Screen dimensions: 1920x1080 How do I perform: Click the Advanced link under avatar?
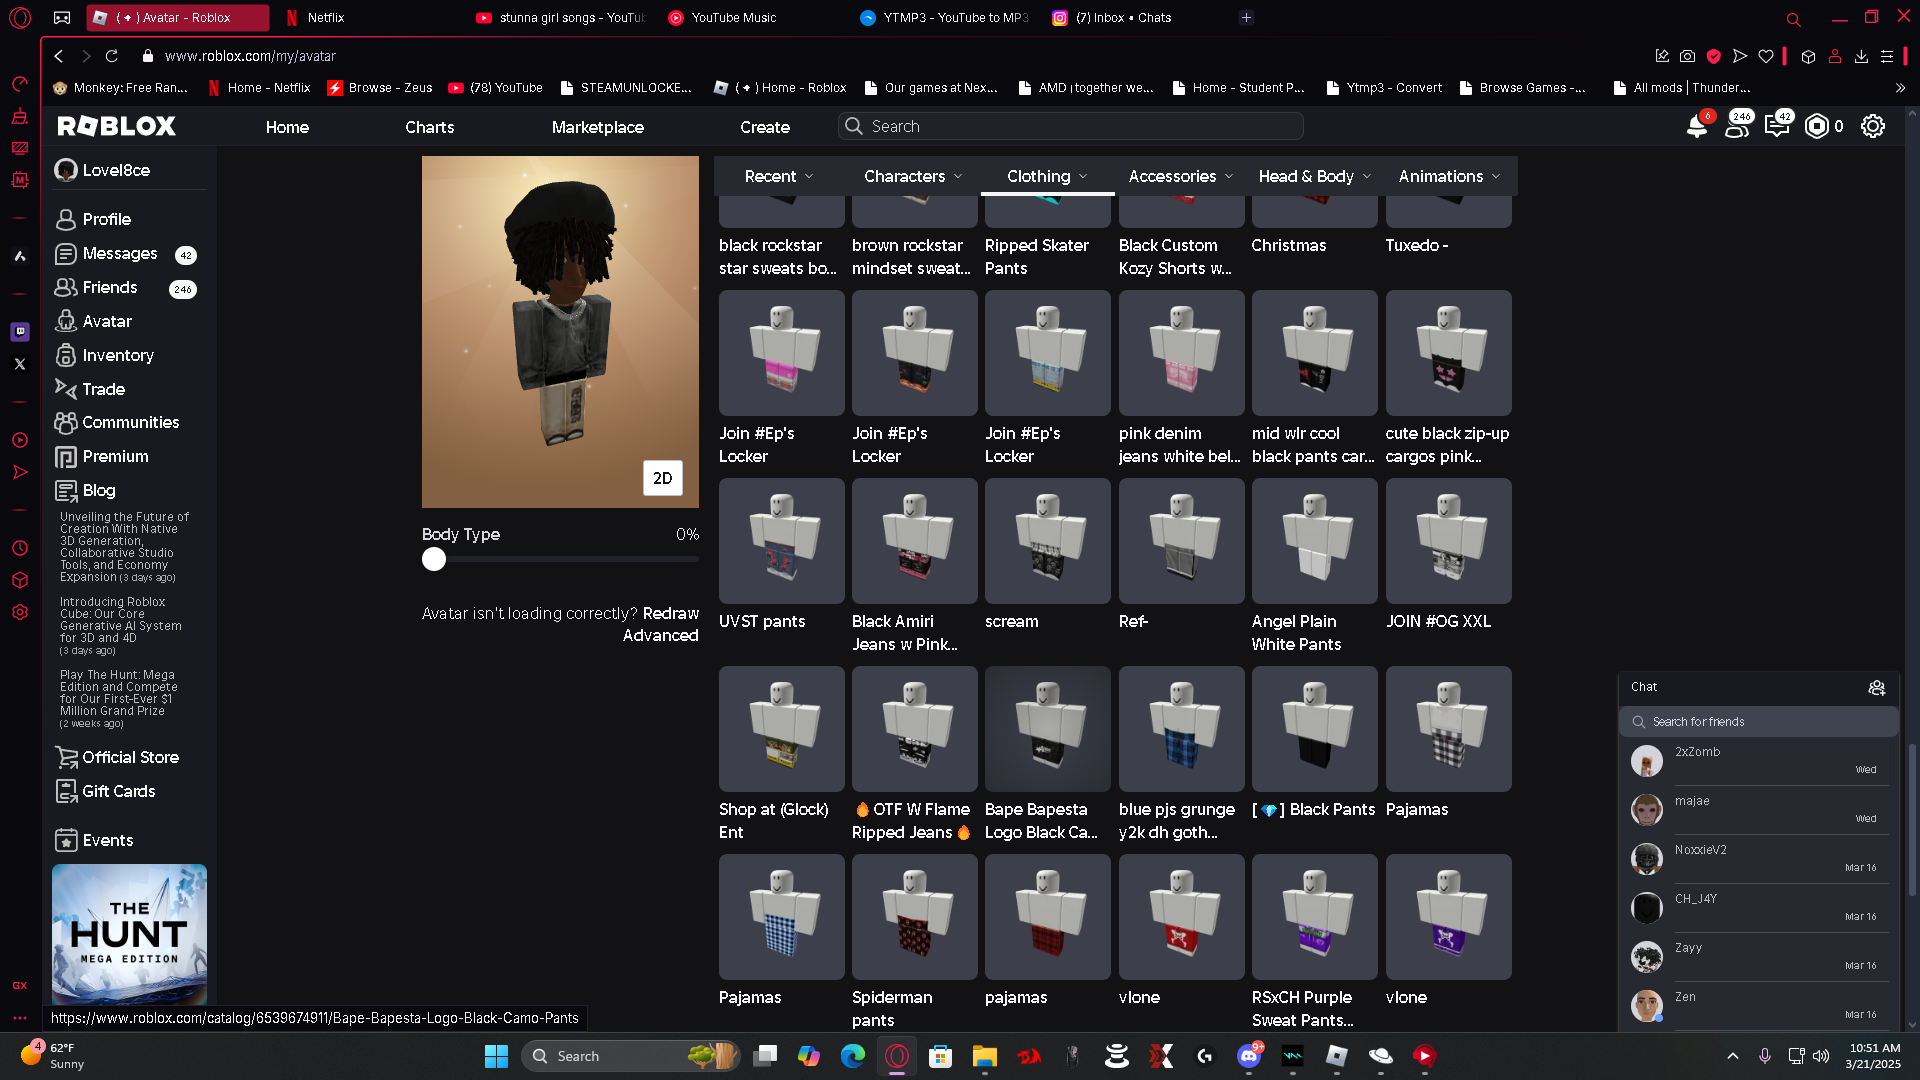tap(660, 635)
